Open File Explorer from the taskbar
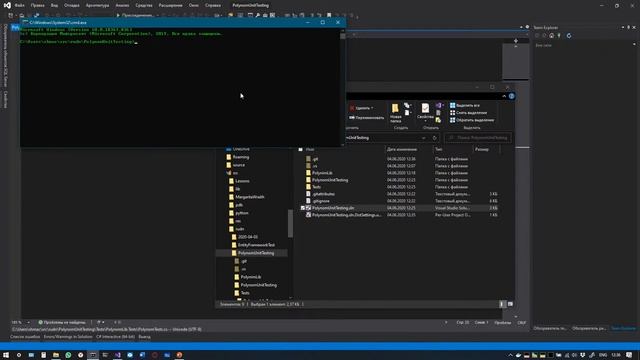The width and height of the screenshot is (640, 360). coord(56,355)
